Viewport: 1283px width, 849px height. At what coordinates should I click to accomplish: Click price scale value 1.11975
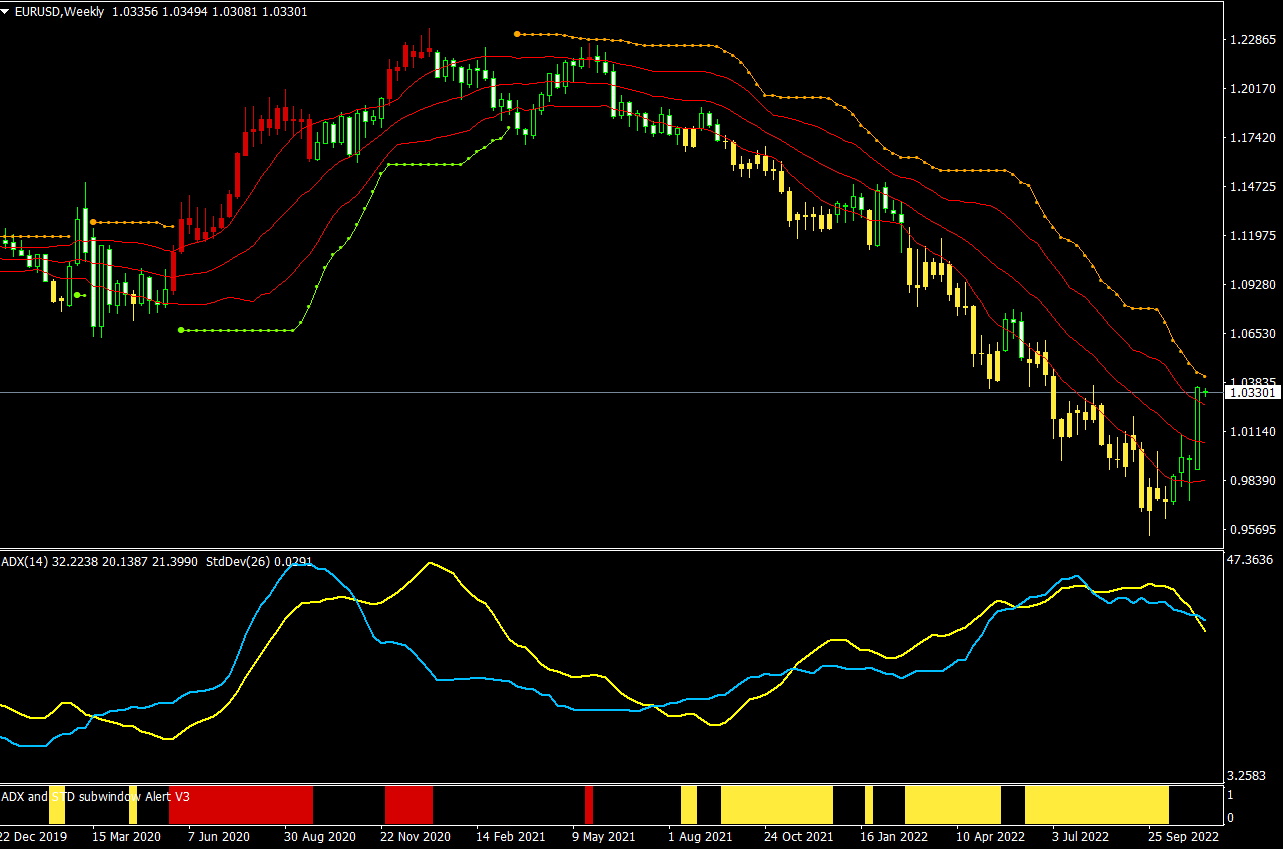coord(1252,236)
